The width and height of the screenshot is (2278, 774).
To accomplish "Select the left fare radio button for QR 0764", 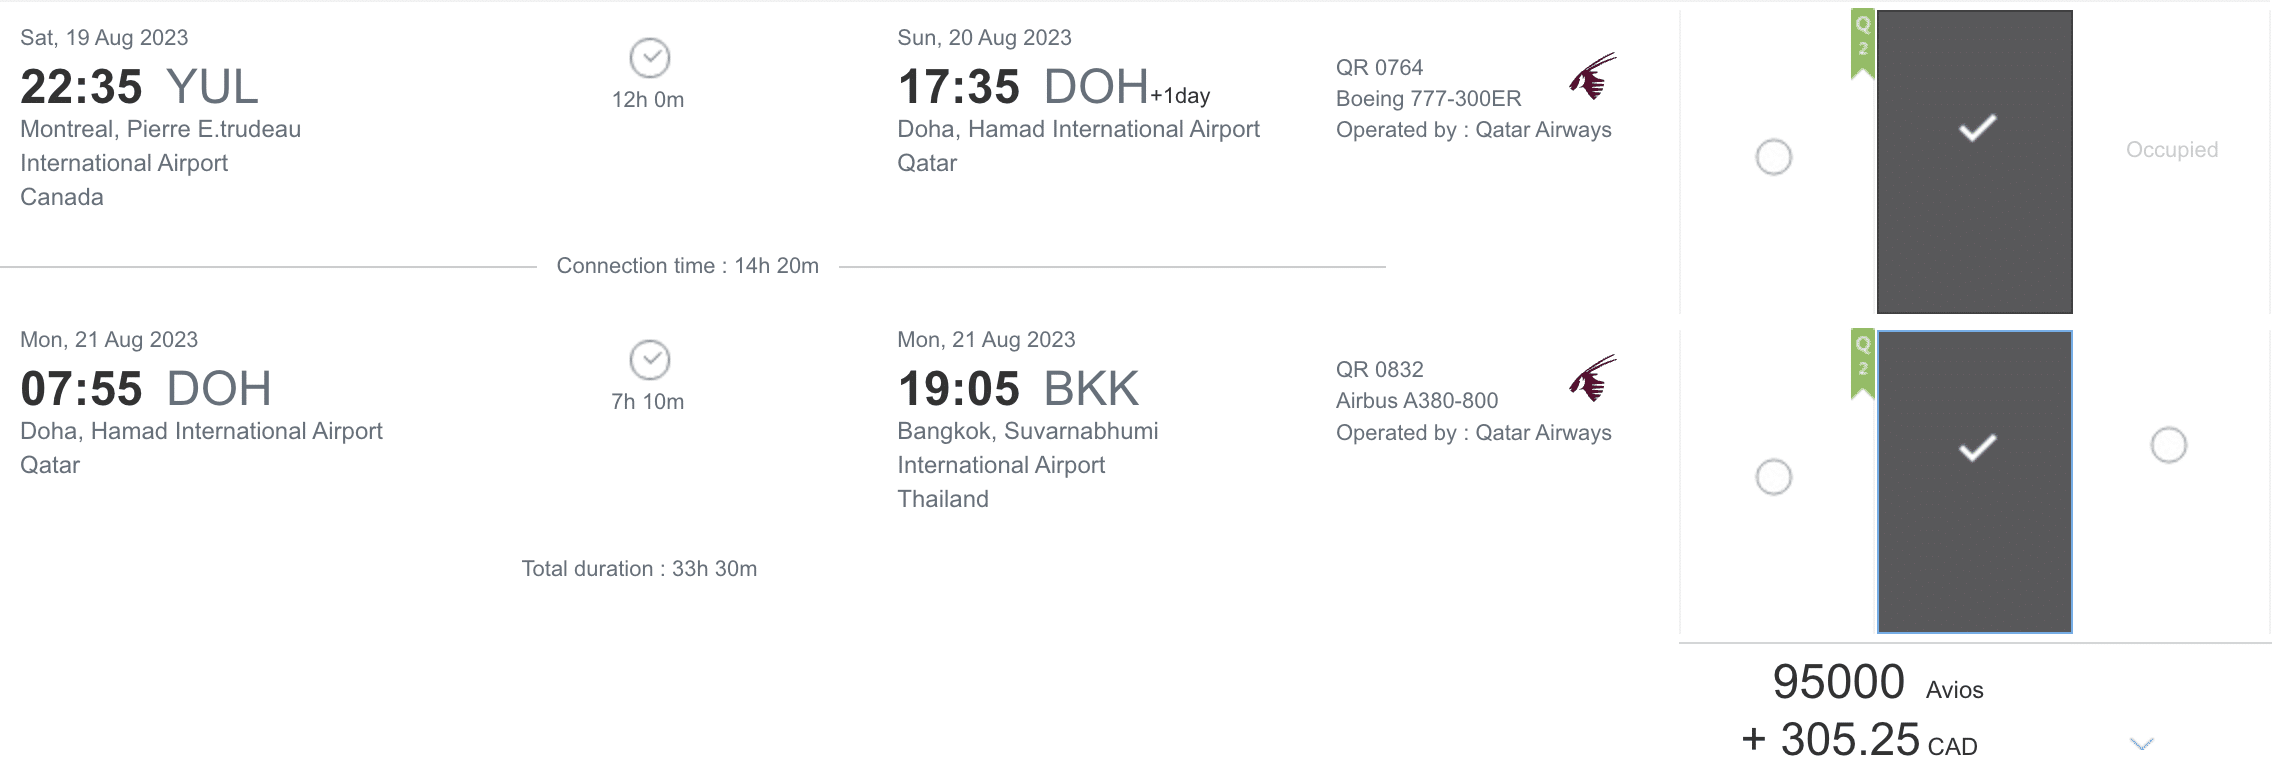I will pyautogui.click(x=1774, y=157).
